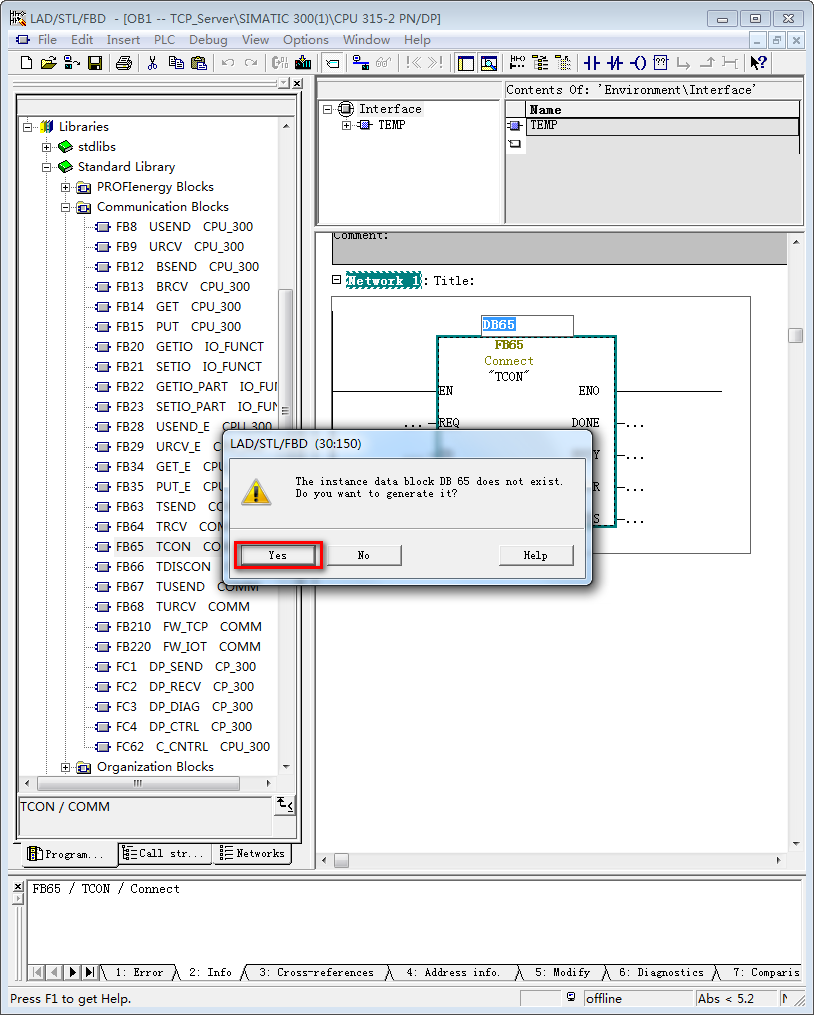
Task: Switch to the Call structure tab
Action: (164, 853)
